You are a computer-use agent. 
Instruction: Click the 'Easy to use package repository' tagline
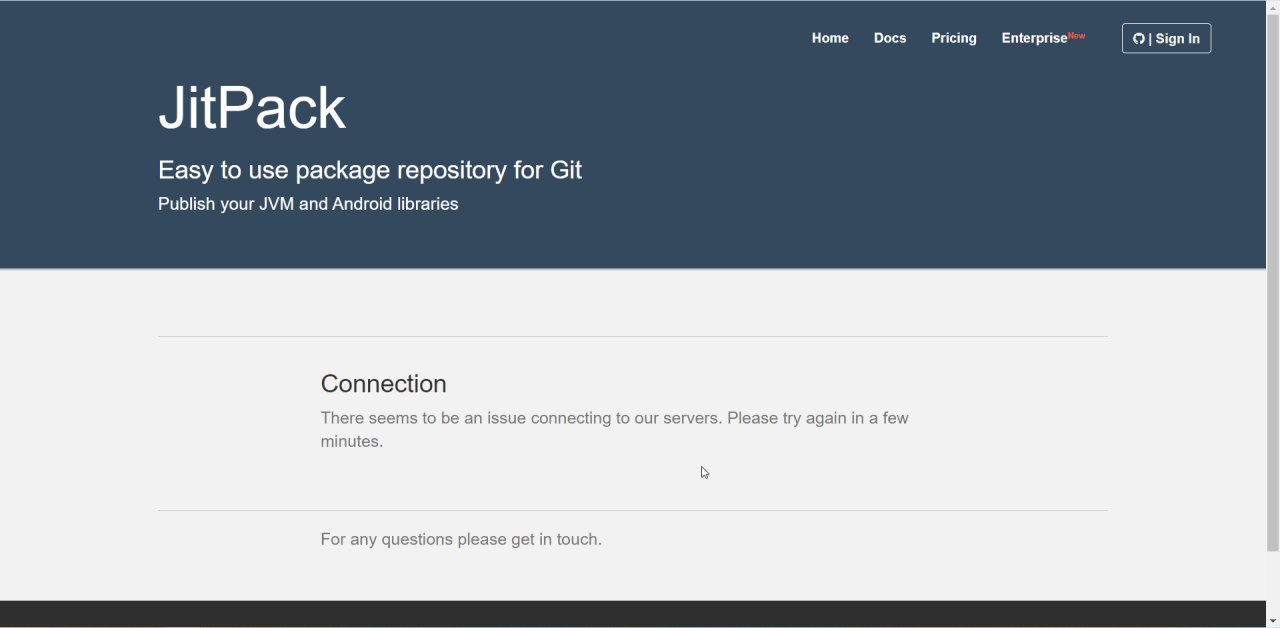click(x=370, y=170)
